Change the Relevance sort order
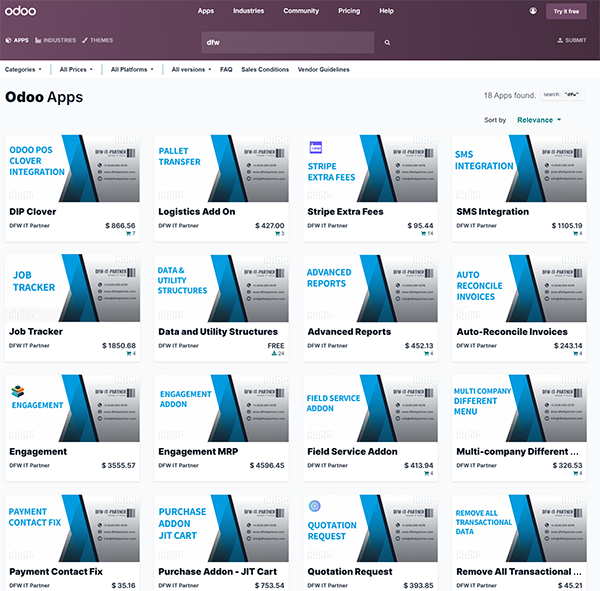The width and height of the screenshot is (600, 591). pyautogui.click(x=539, y=120)
